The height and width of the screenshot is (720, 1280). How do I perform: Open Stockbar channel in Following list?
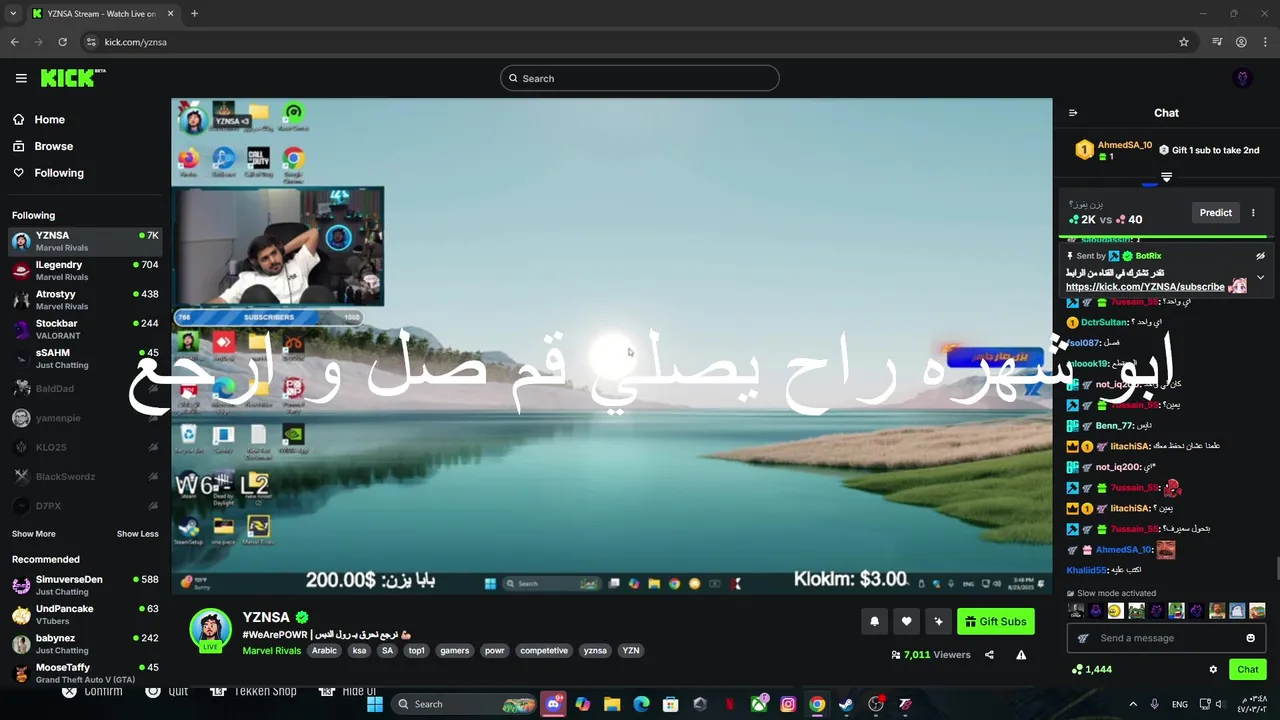84,329
